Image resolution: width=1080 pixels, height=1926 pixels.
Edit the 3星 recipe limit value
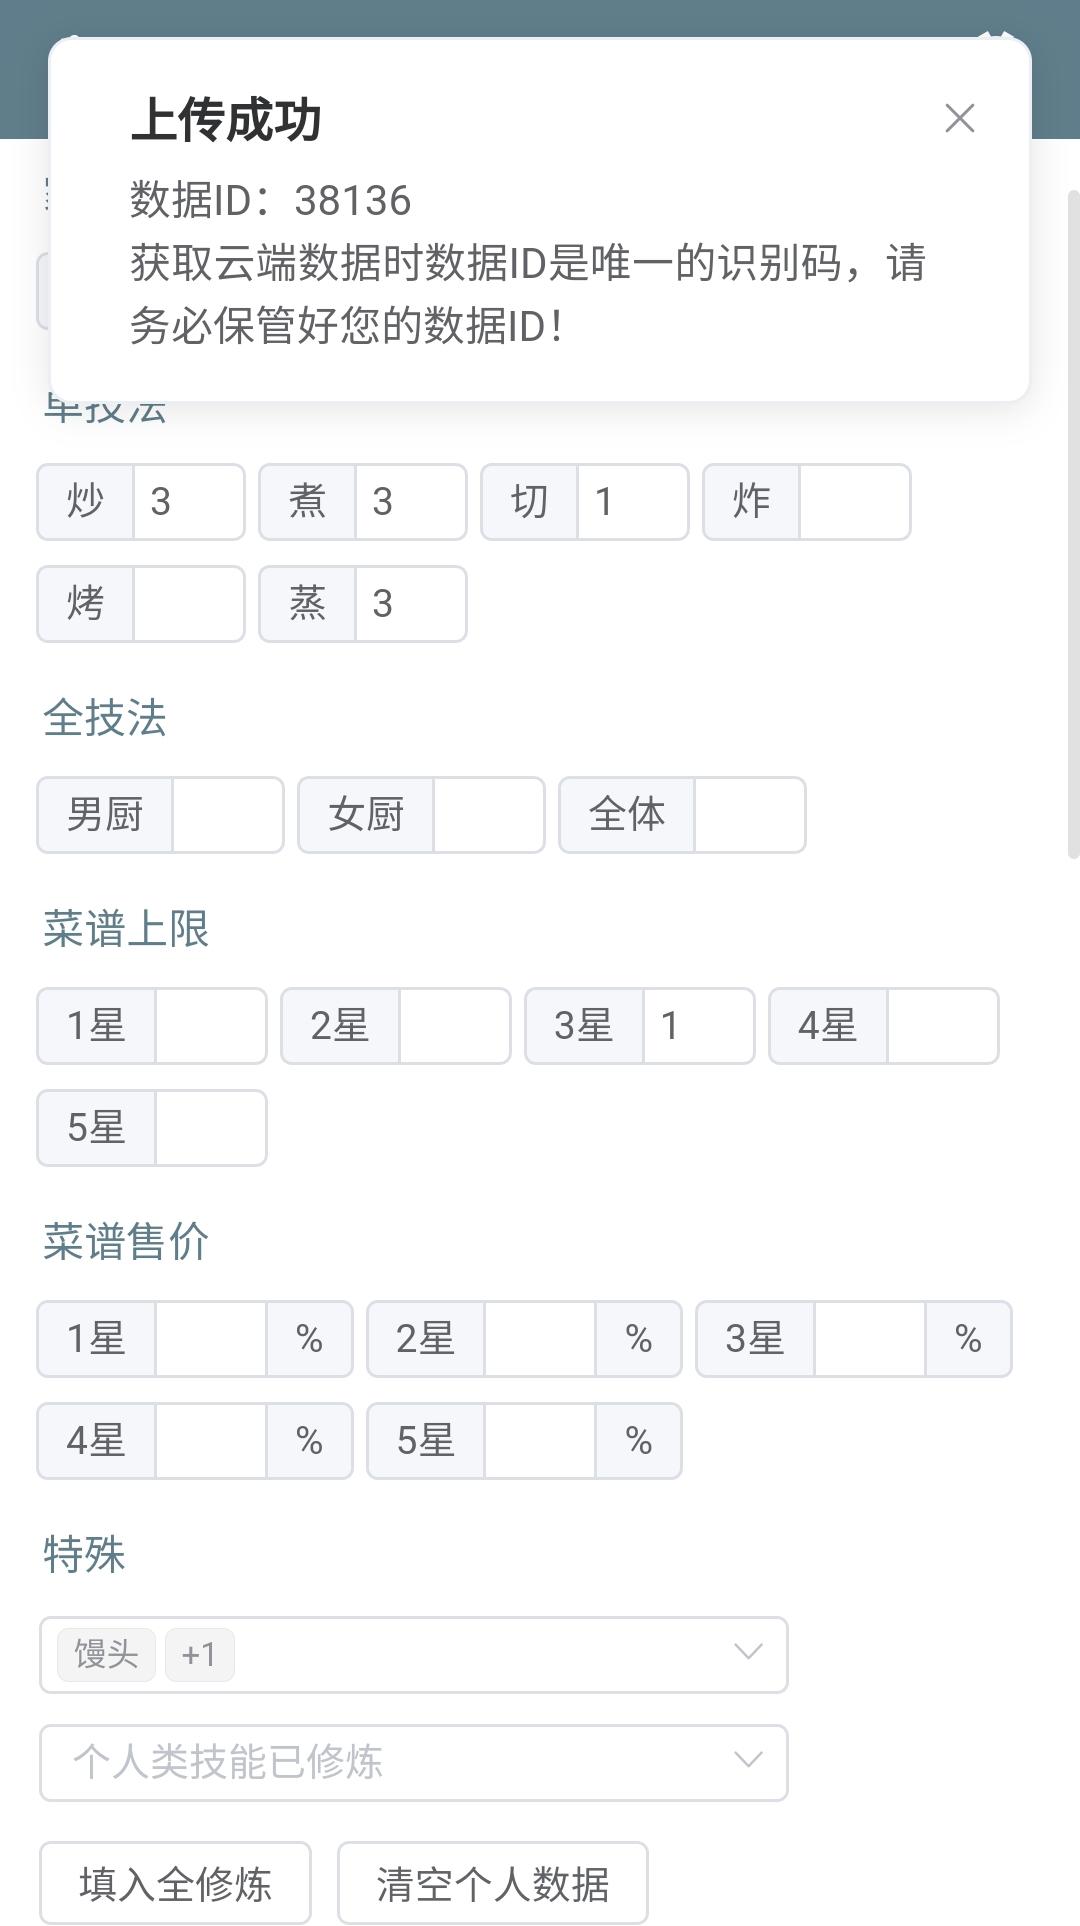pos(698,1026)
